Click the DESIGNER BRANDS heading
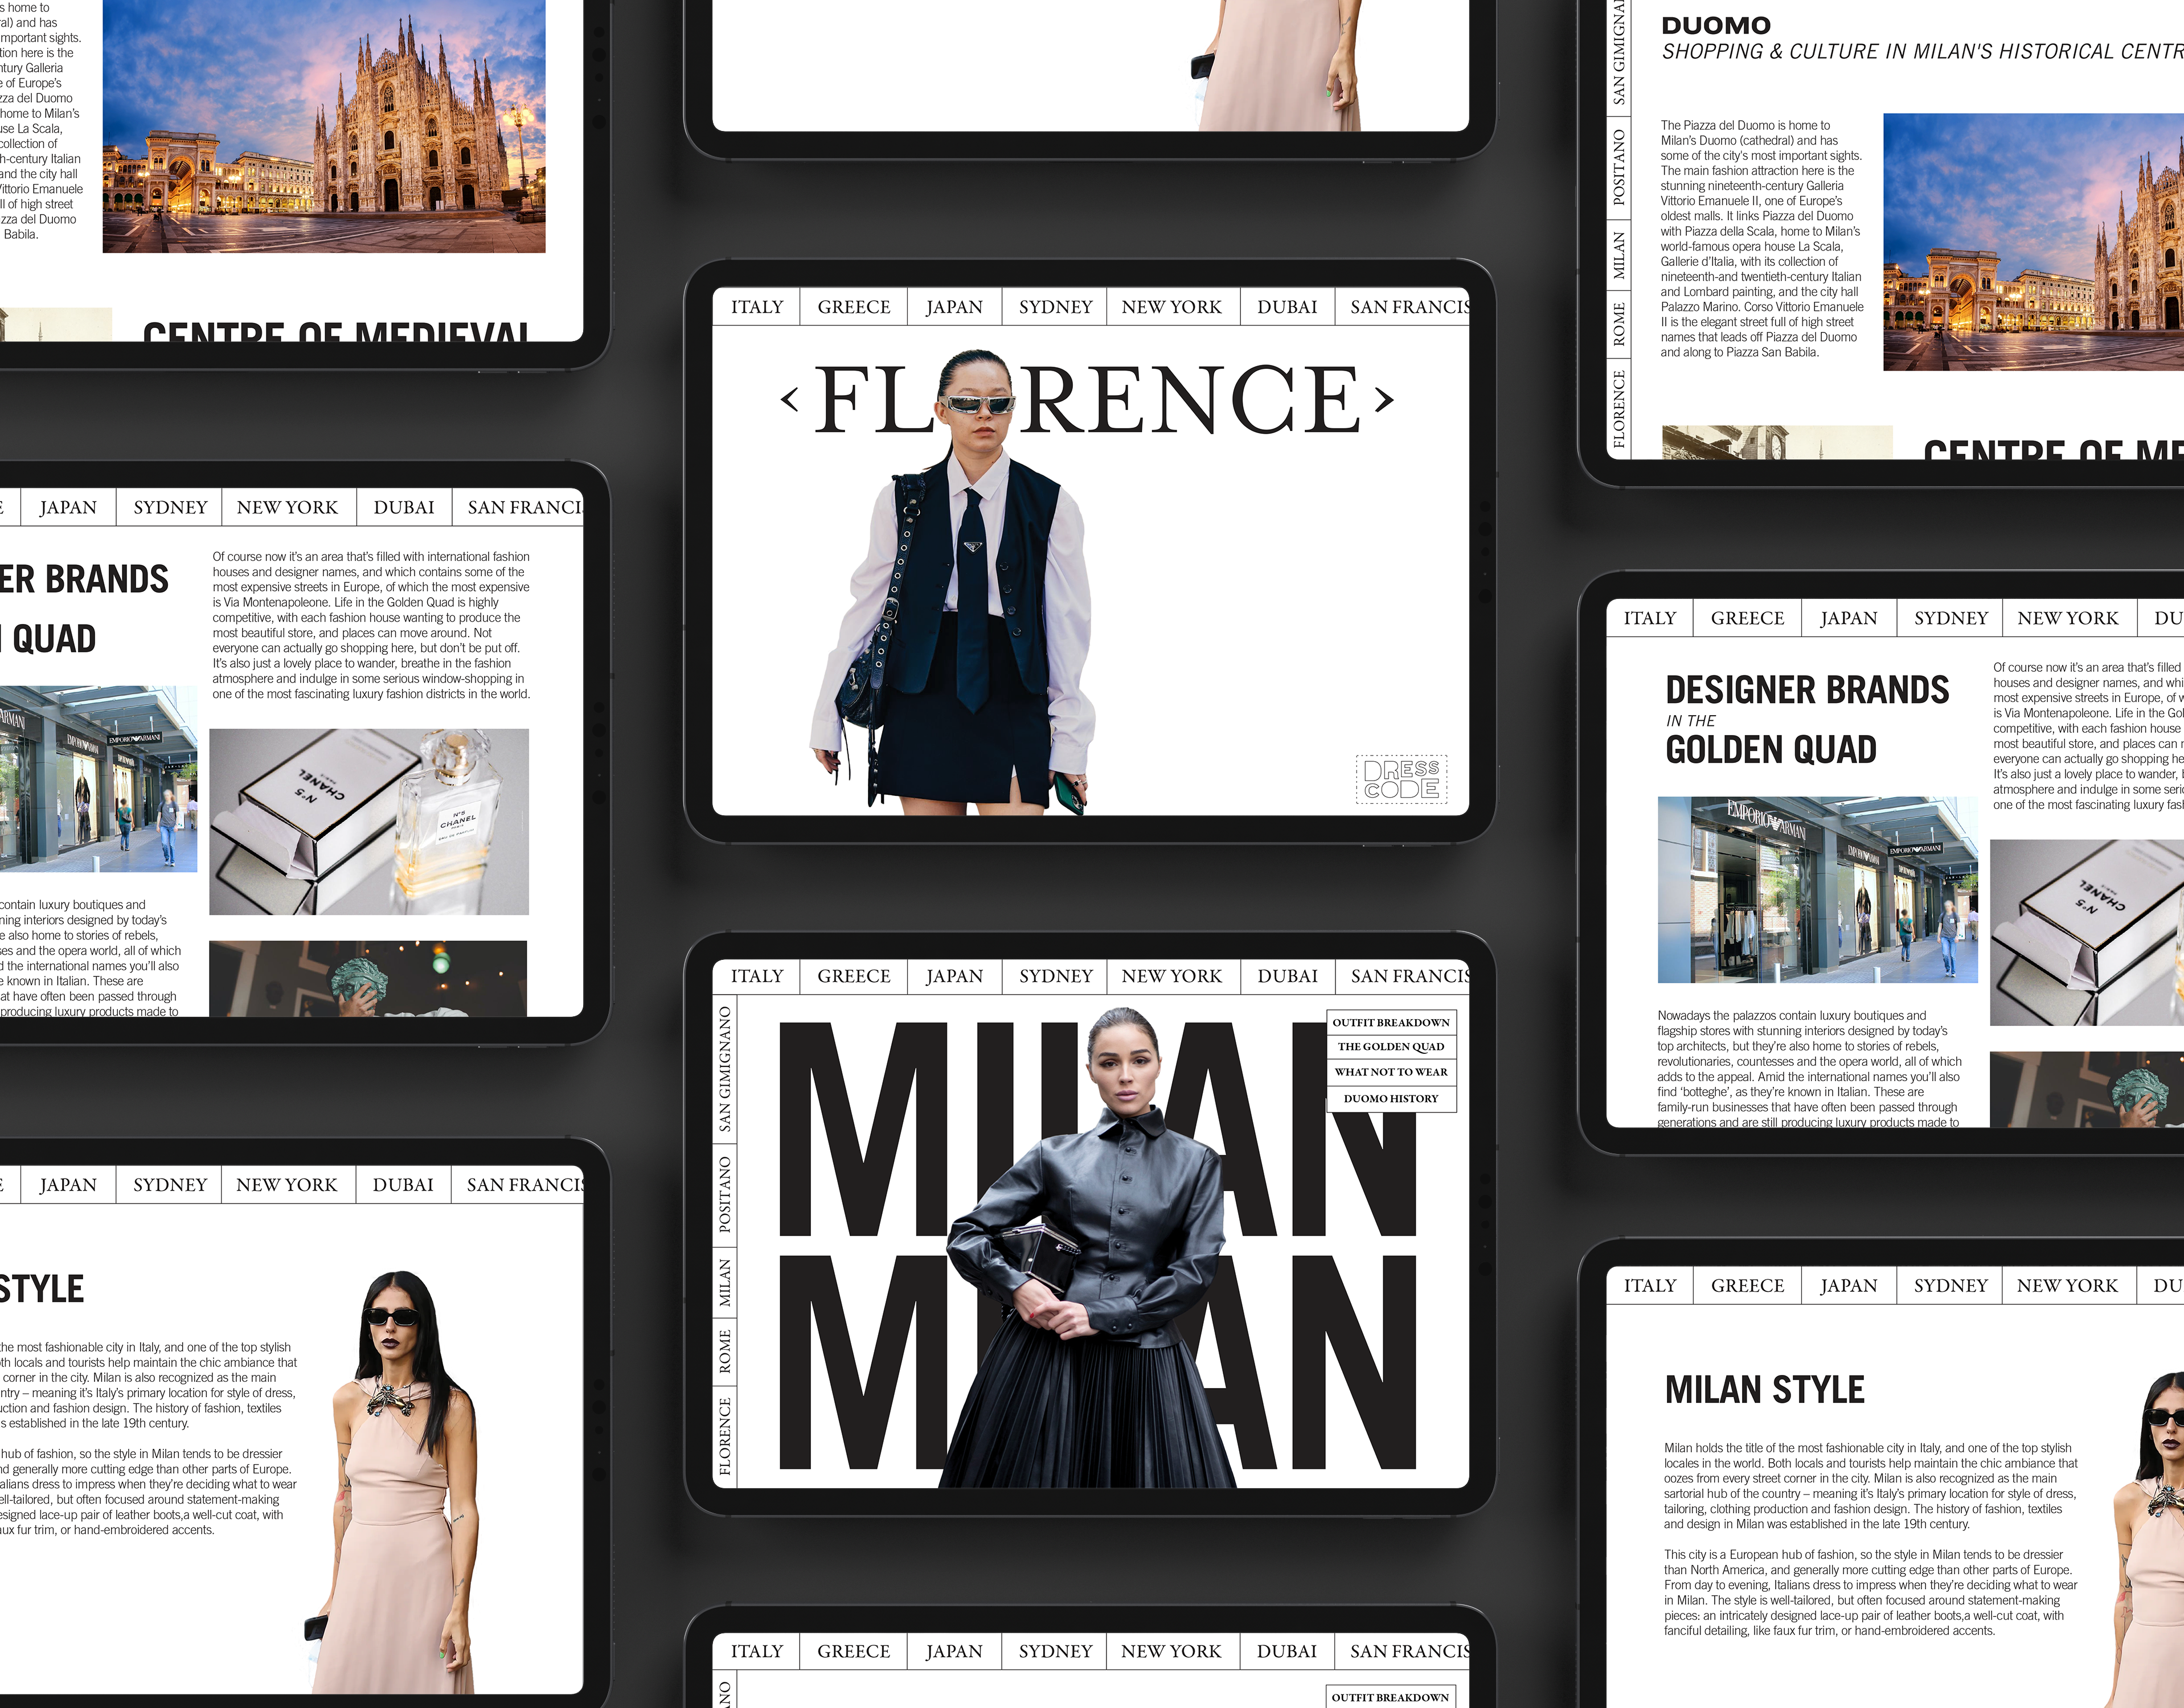 click(1807, 690)
